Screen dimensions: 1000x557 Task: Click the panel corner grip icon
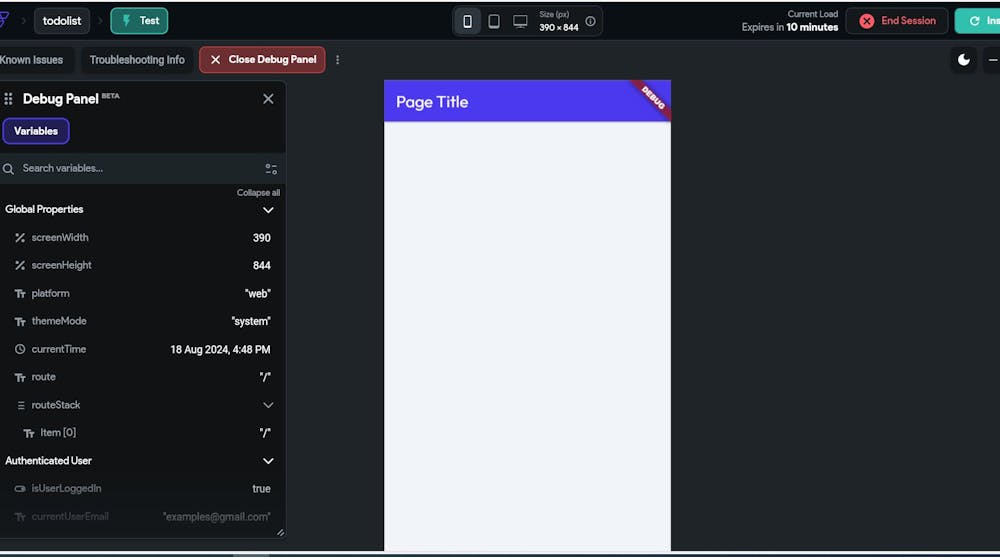[281, 533]
